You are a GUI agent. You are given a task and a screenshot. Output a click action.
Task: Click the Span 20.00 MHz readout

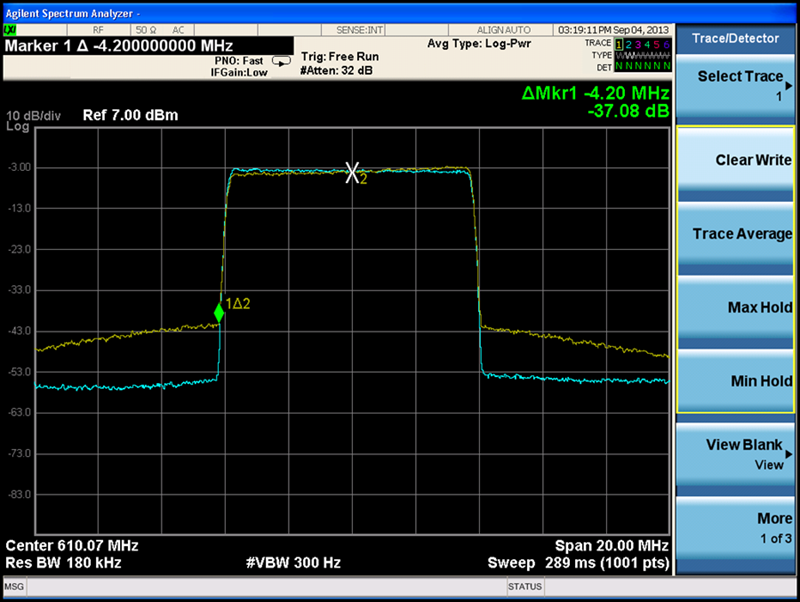(612, 546)
